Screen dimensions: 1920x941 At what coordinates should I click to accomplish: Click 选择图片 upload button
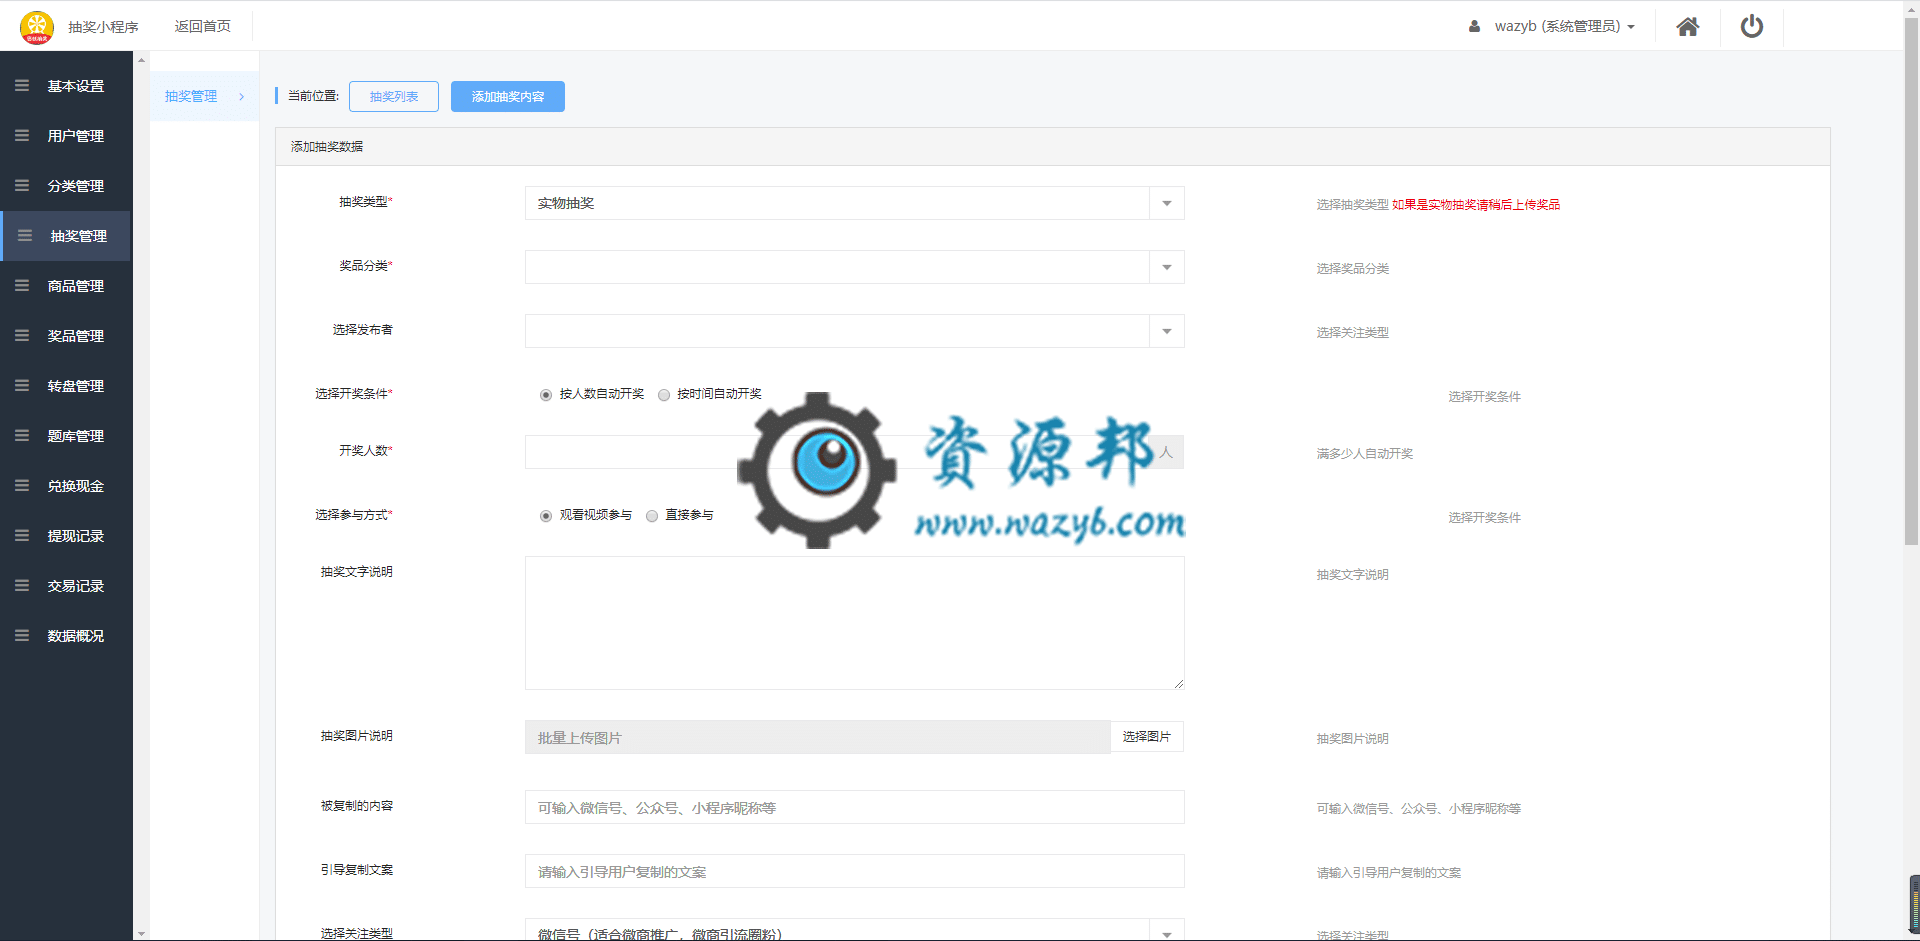click(x=1147, y=737)
